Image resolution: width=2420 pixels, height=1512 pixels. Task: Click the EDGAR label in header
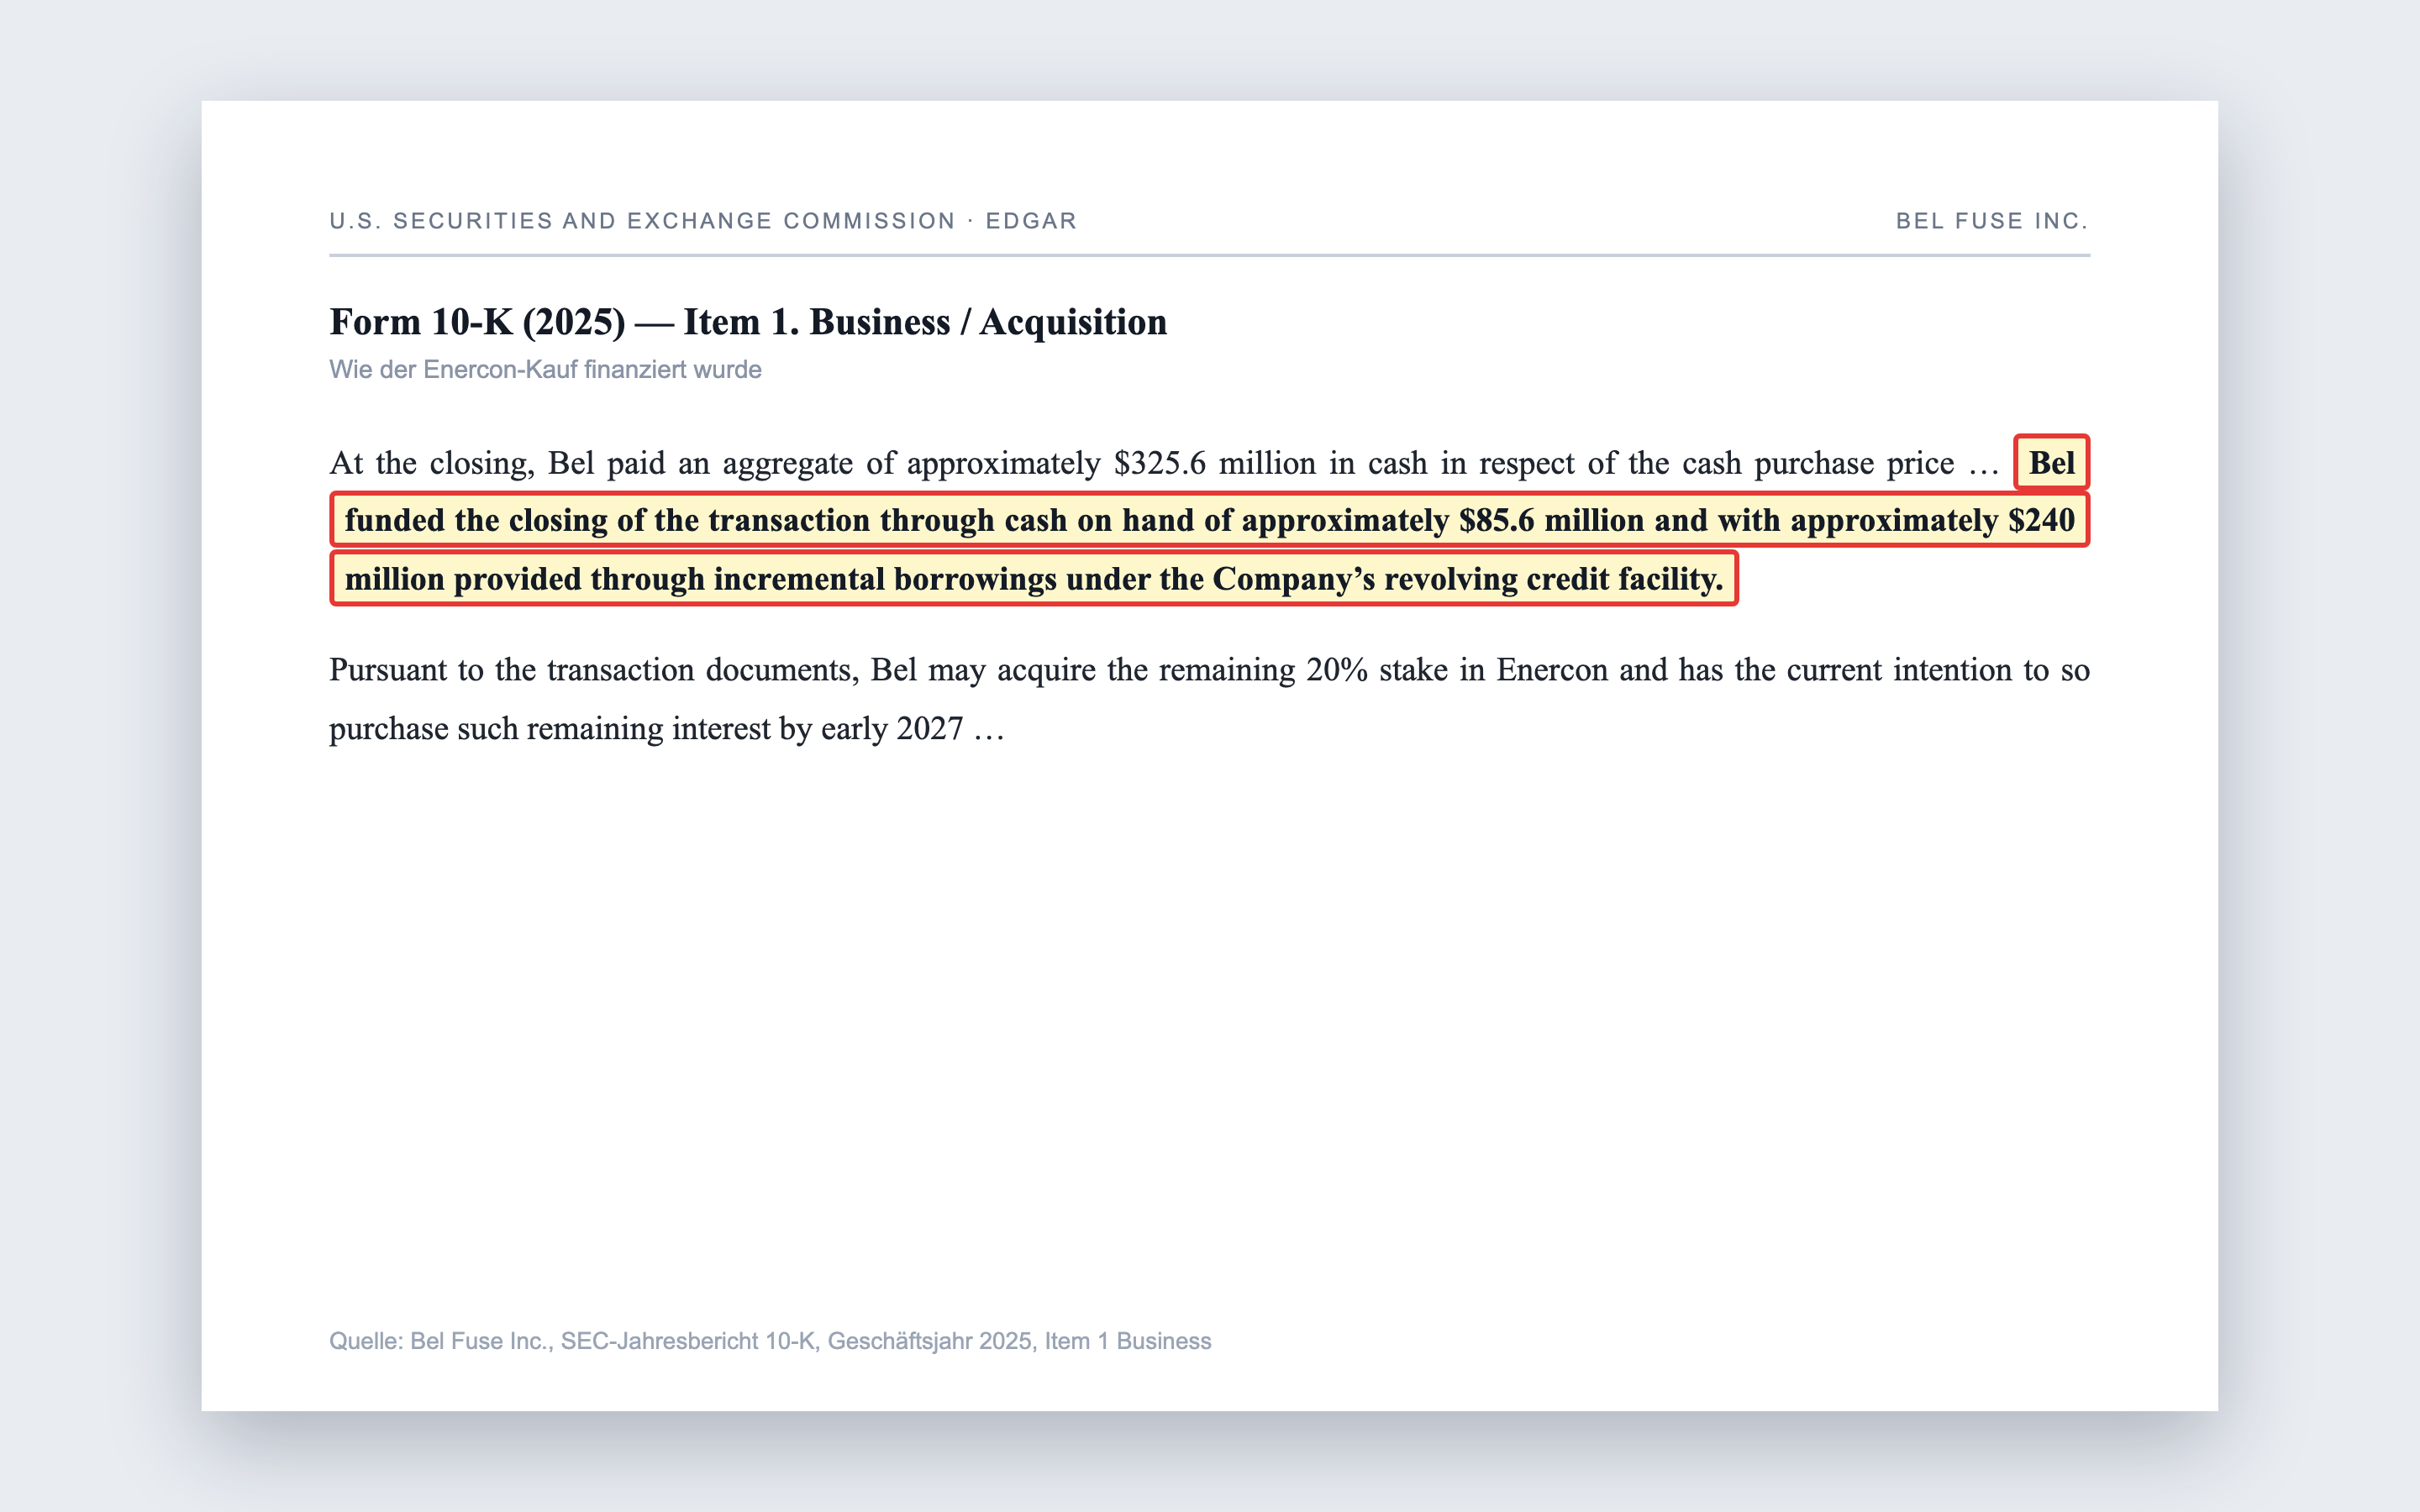1031,221
